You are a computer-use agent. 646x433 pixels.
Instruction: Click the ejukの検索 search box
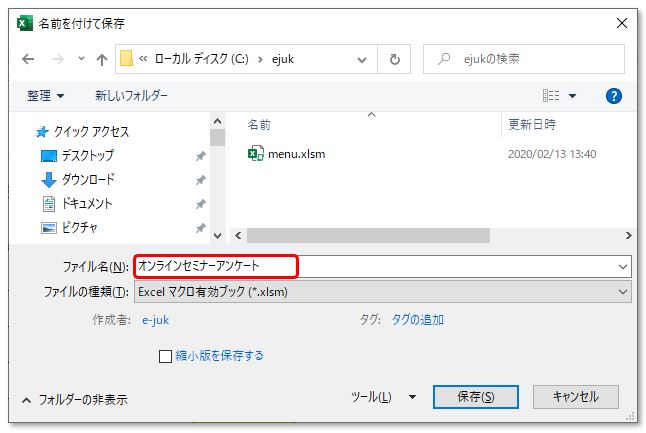coord(524,59)
